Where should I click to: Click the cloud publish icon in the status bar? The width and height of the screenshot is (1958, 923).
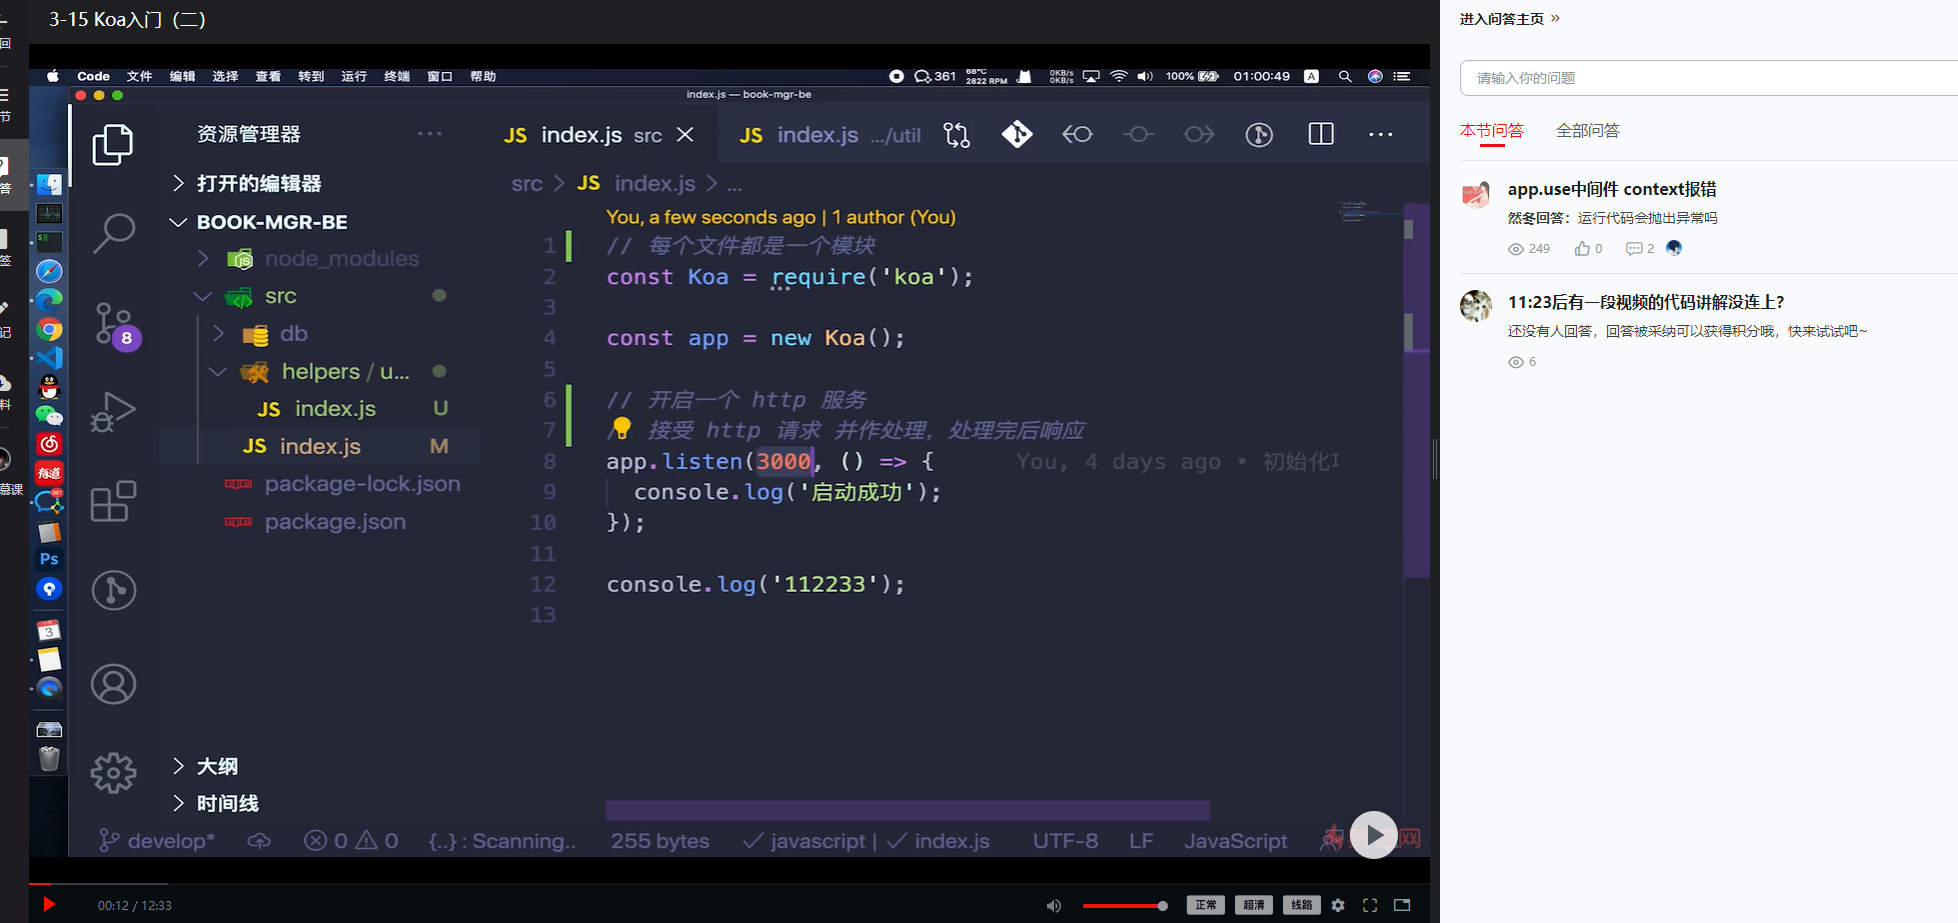coord(259,841)
